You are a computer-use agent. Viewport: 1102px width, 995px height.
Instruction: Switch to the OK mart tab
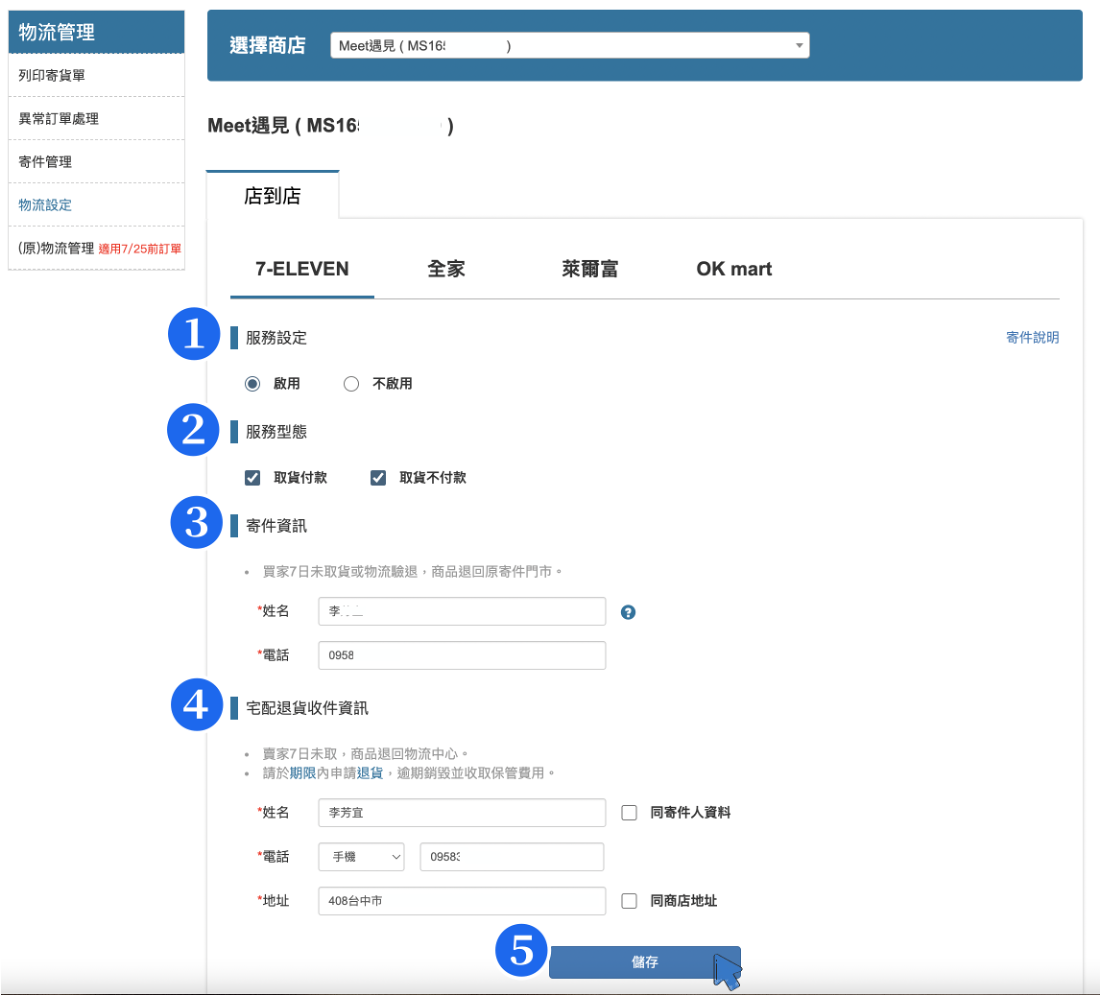point(734,269)
